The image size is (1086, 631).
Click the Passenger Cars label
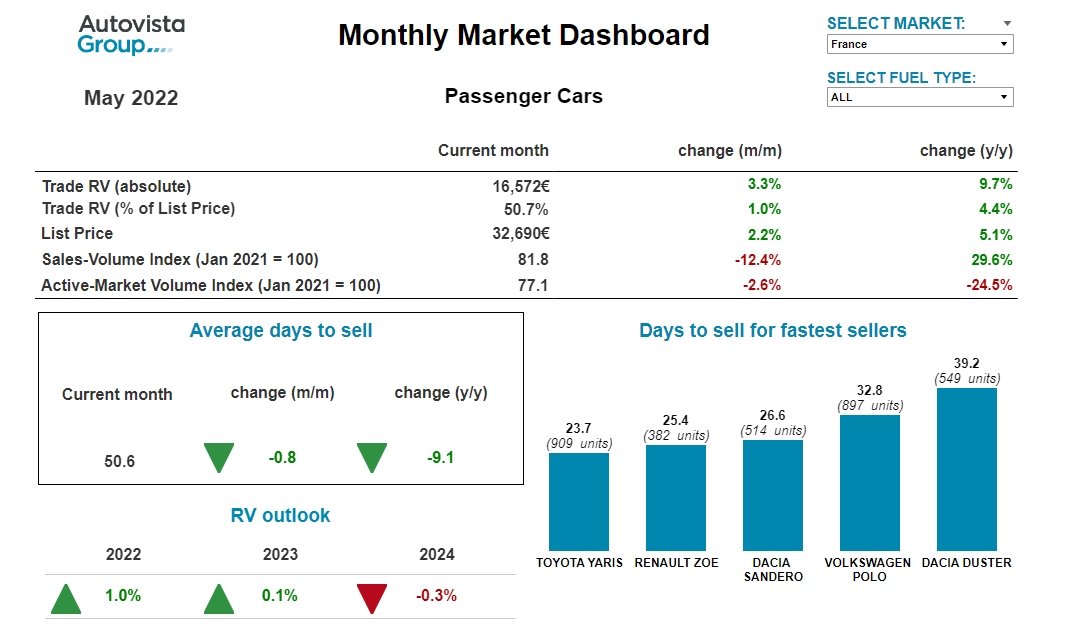[523, 96]
